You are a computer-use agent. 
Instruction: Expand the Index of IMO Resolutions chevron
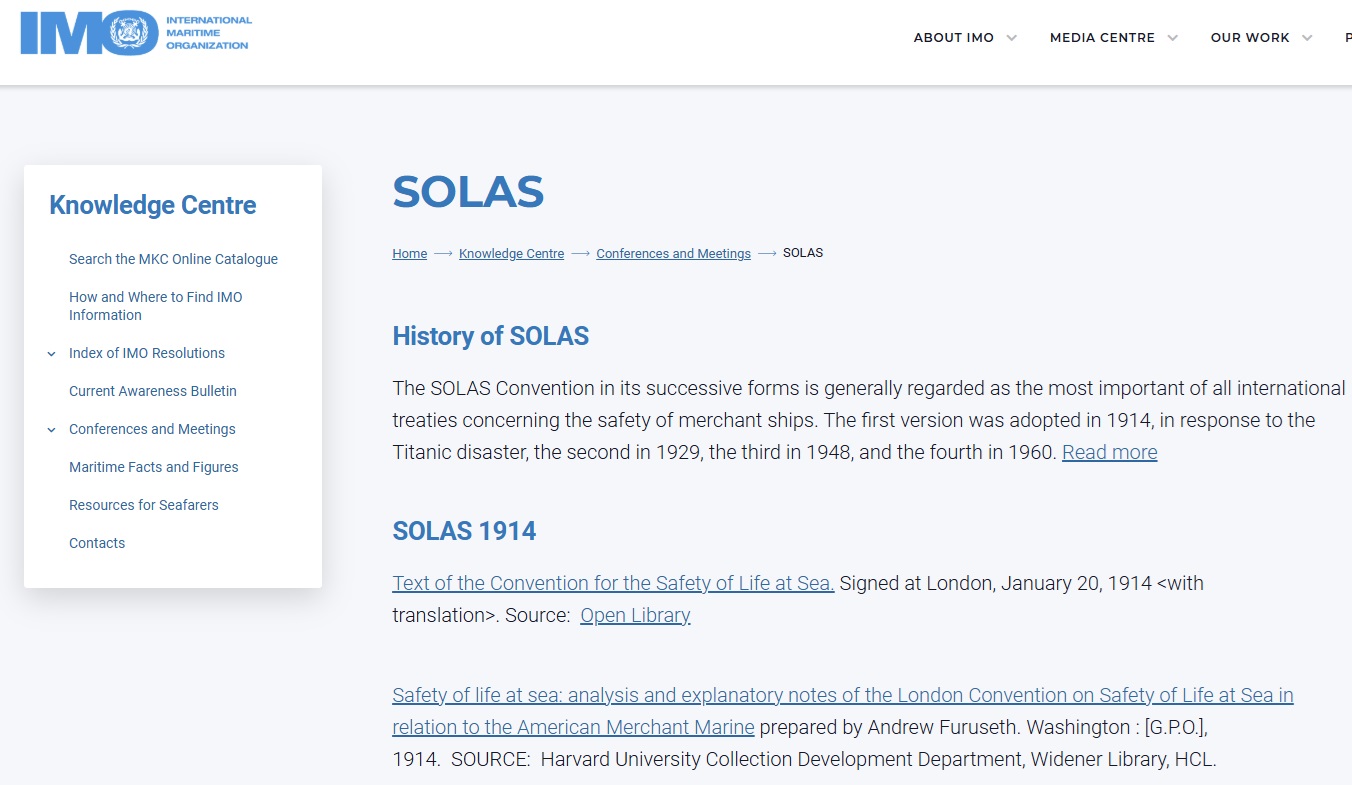point(51,353)
